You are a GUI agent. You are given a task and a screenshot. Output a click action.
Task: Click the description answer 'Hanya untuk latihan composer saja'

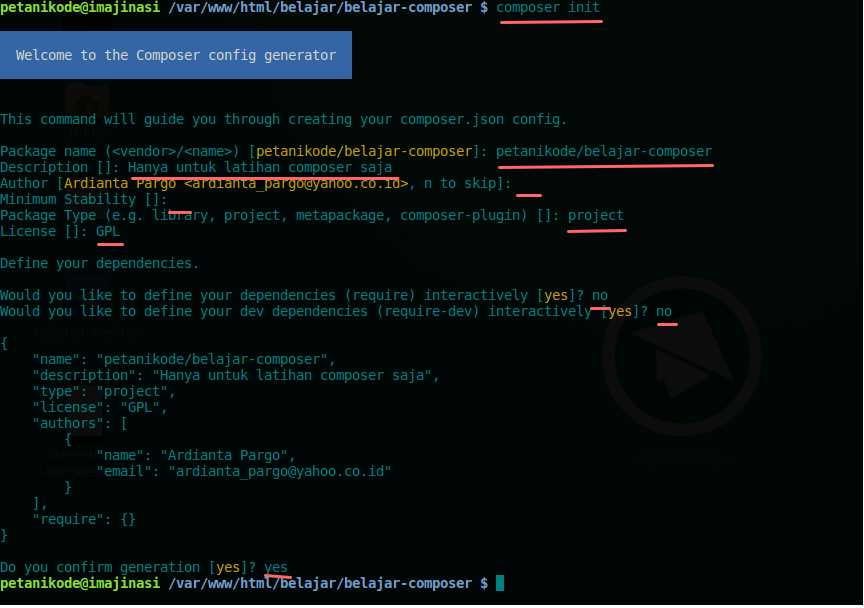click(260, 168)
